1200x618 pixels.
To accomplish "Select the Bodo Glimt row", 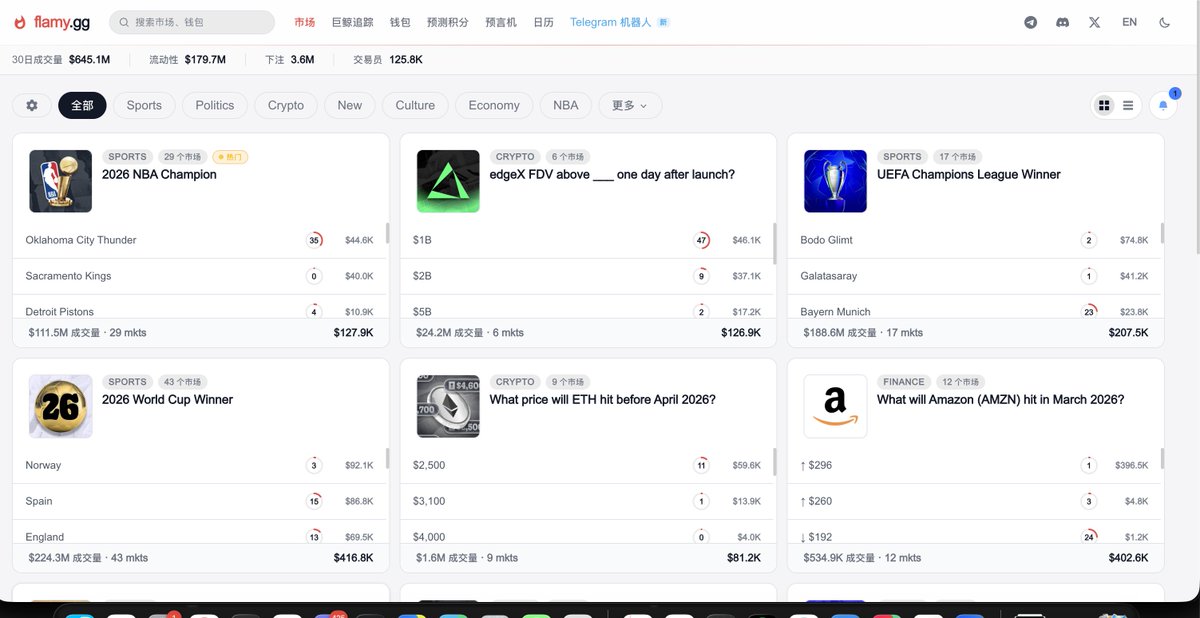I will pyautogui.click(x=974, y=240).
